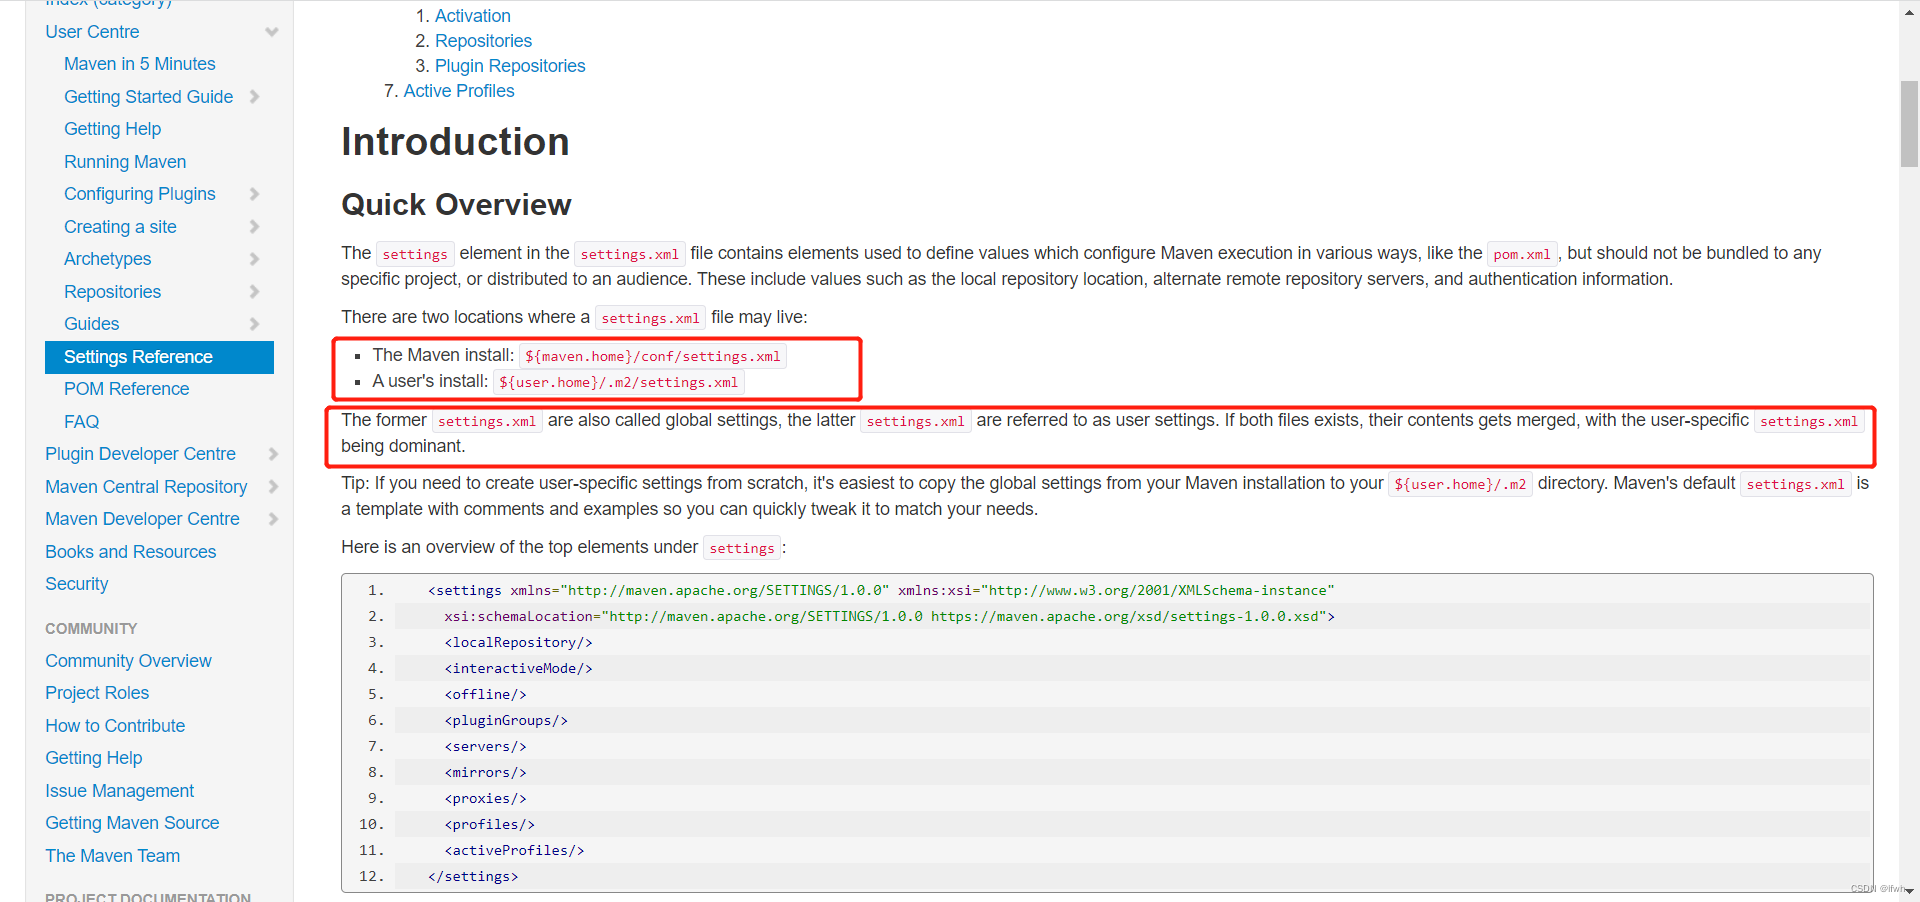This screenshot has height=902, width=1920.
Task: Open User Centre in sidebar
Action: (x=92, y=32)
